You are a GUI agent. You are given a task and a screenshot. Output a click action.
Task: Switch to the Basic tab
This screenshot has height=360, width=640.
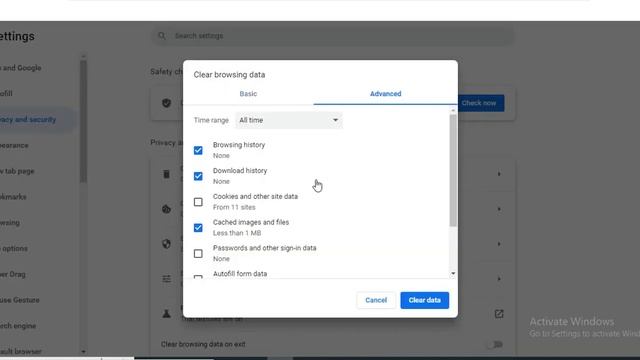248,94
